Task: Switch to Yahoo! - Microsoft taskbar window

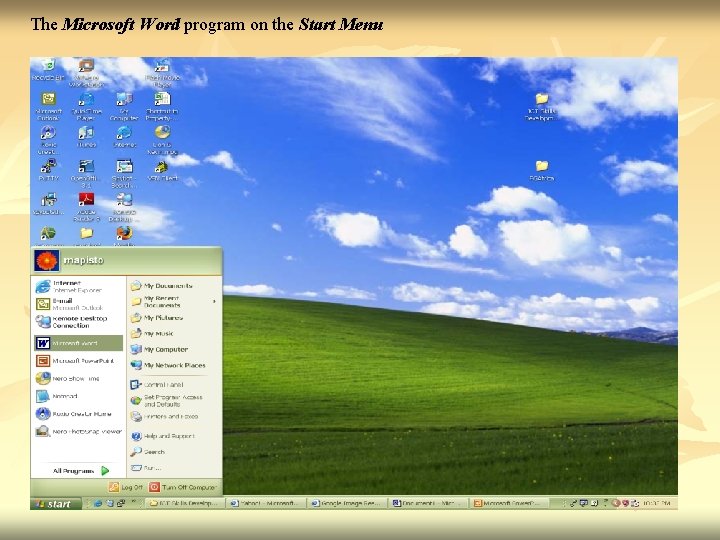Action: tap(266, 503)
